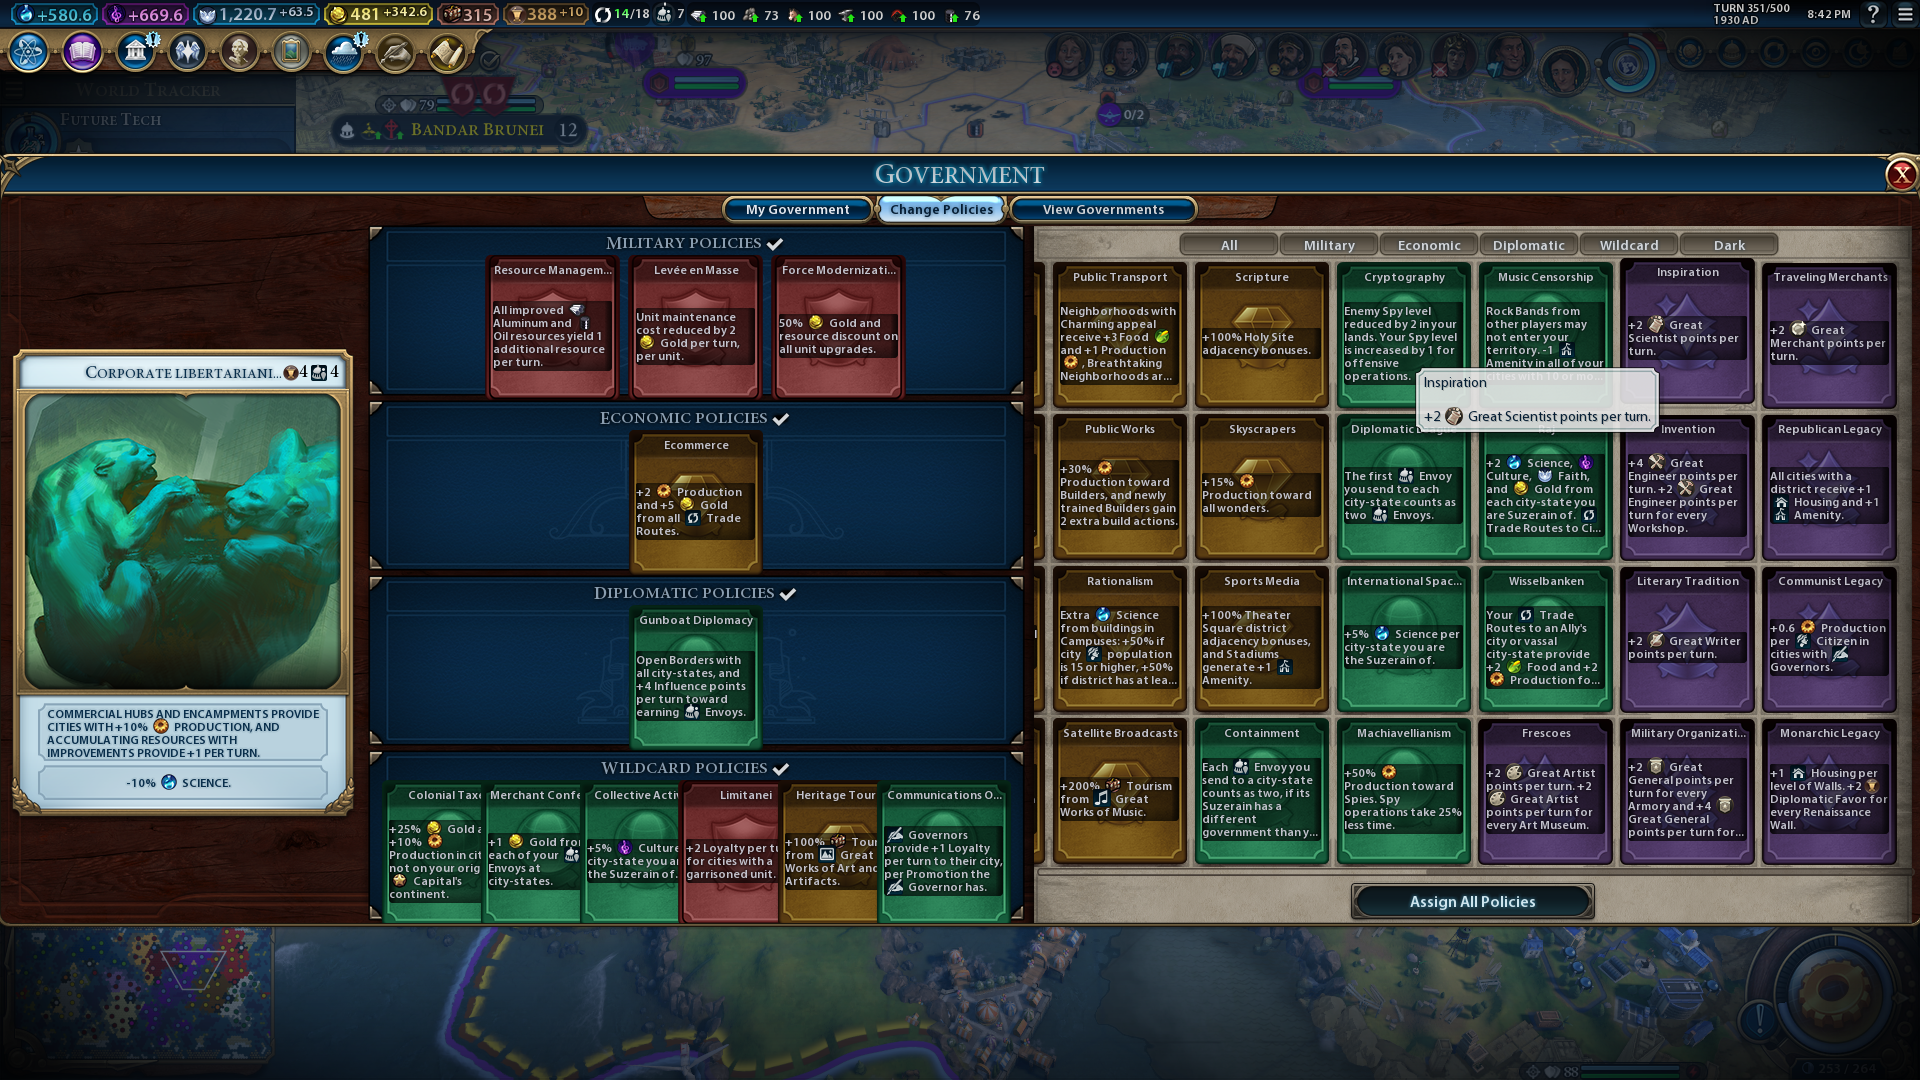Toggle the Economic Policies checkmark
The width and height of the screenshot is (1920, 1080).
coord(781,419)
